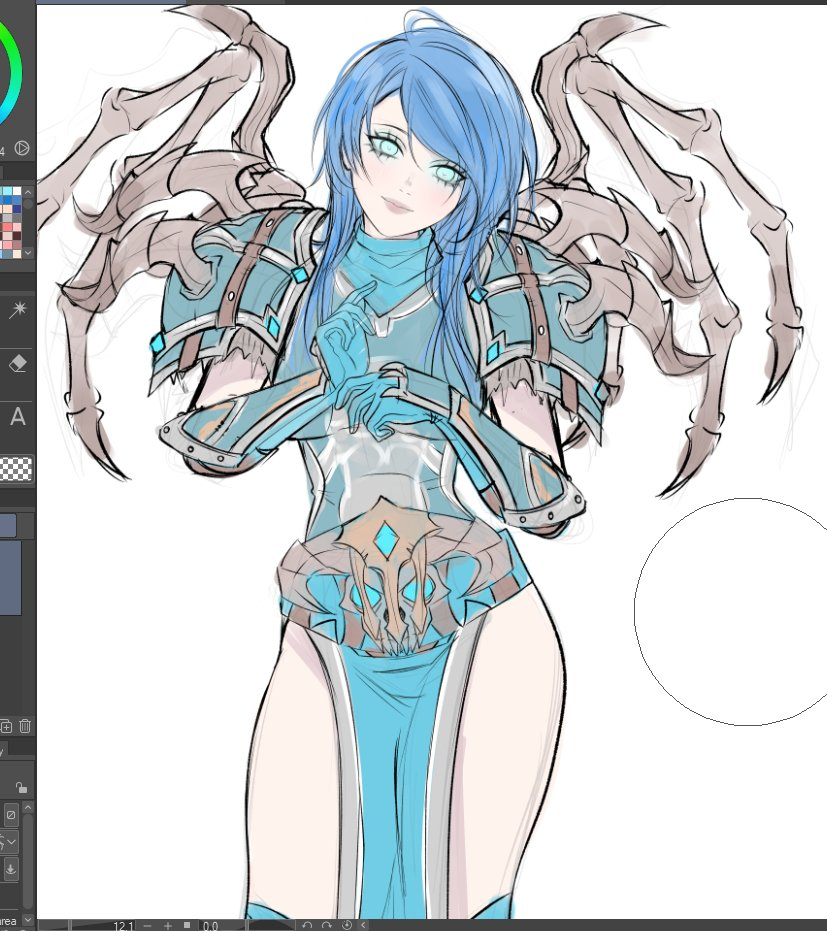827x931 pixels.
Task: Select the Auto Select magic wand tool
Action: click(18, 312)
